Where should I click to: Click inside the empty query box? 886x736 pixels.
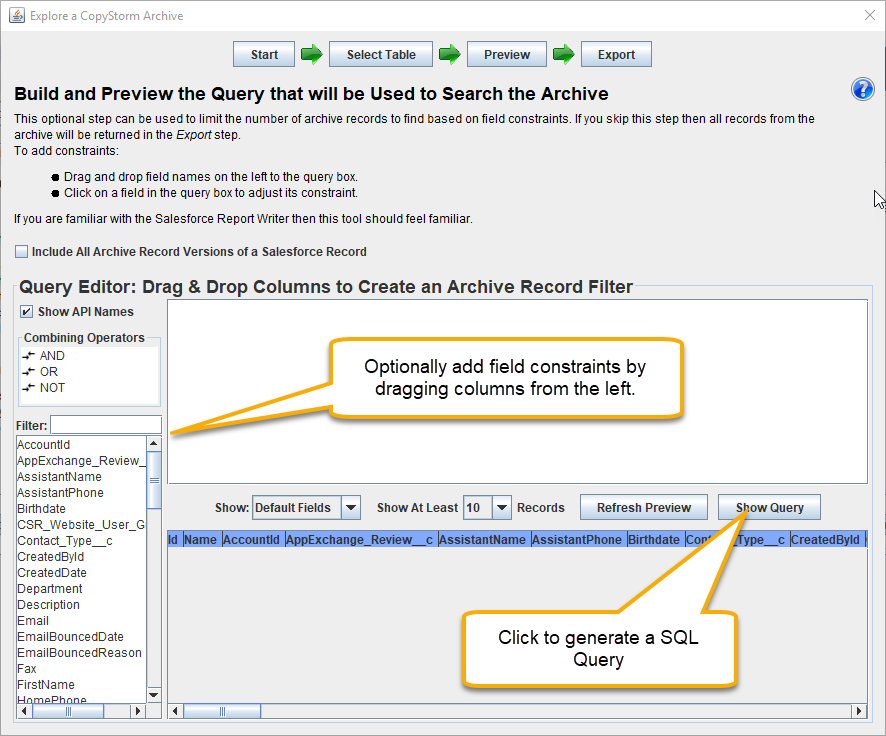pos(517,391)
